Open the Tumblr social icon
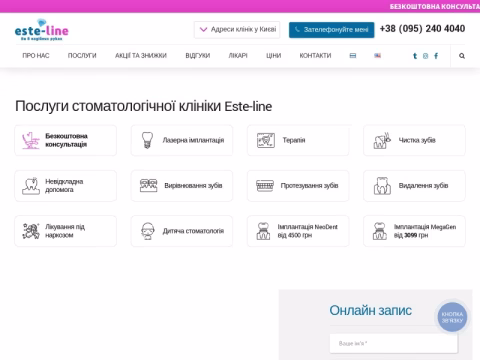This screenshot has width=480, height=360. point(415,56)
